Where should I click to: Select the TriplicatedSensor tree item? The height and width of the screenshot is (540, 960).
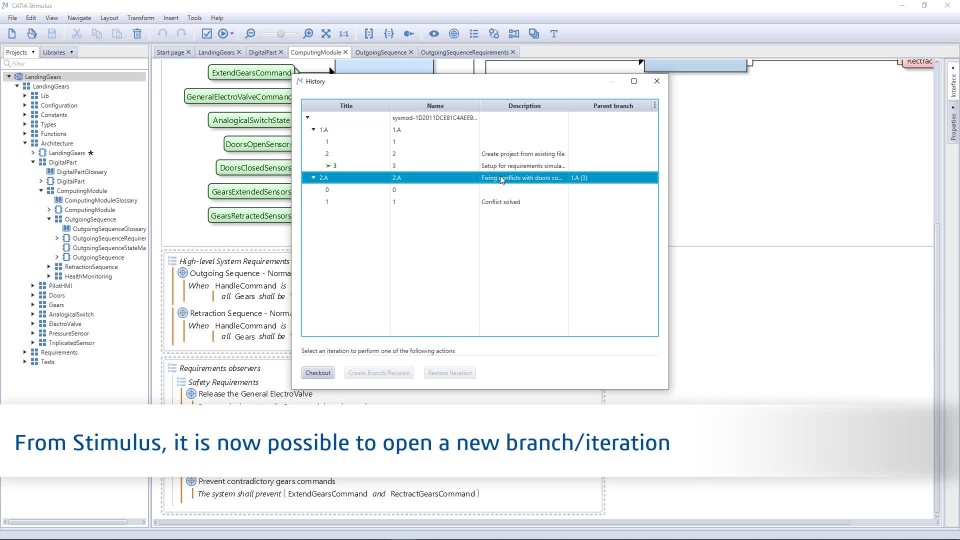coord(72,343)
